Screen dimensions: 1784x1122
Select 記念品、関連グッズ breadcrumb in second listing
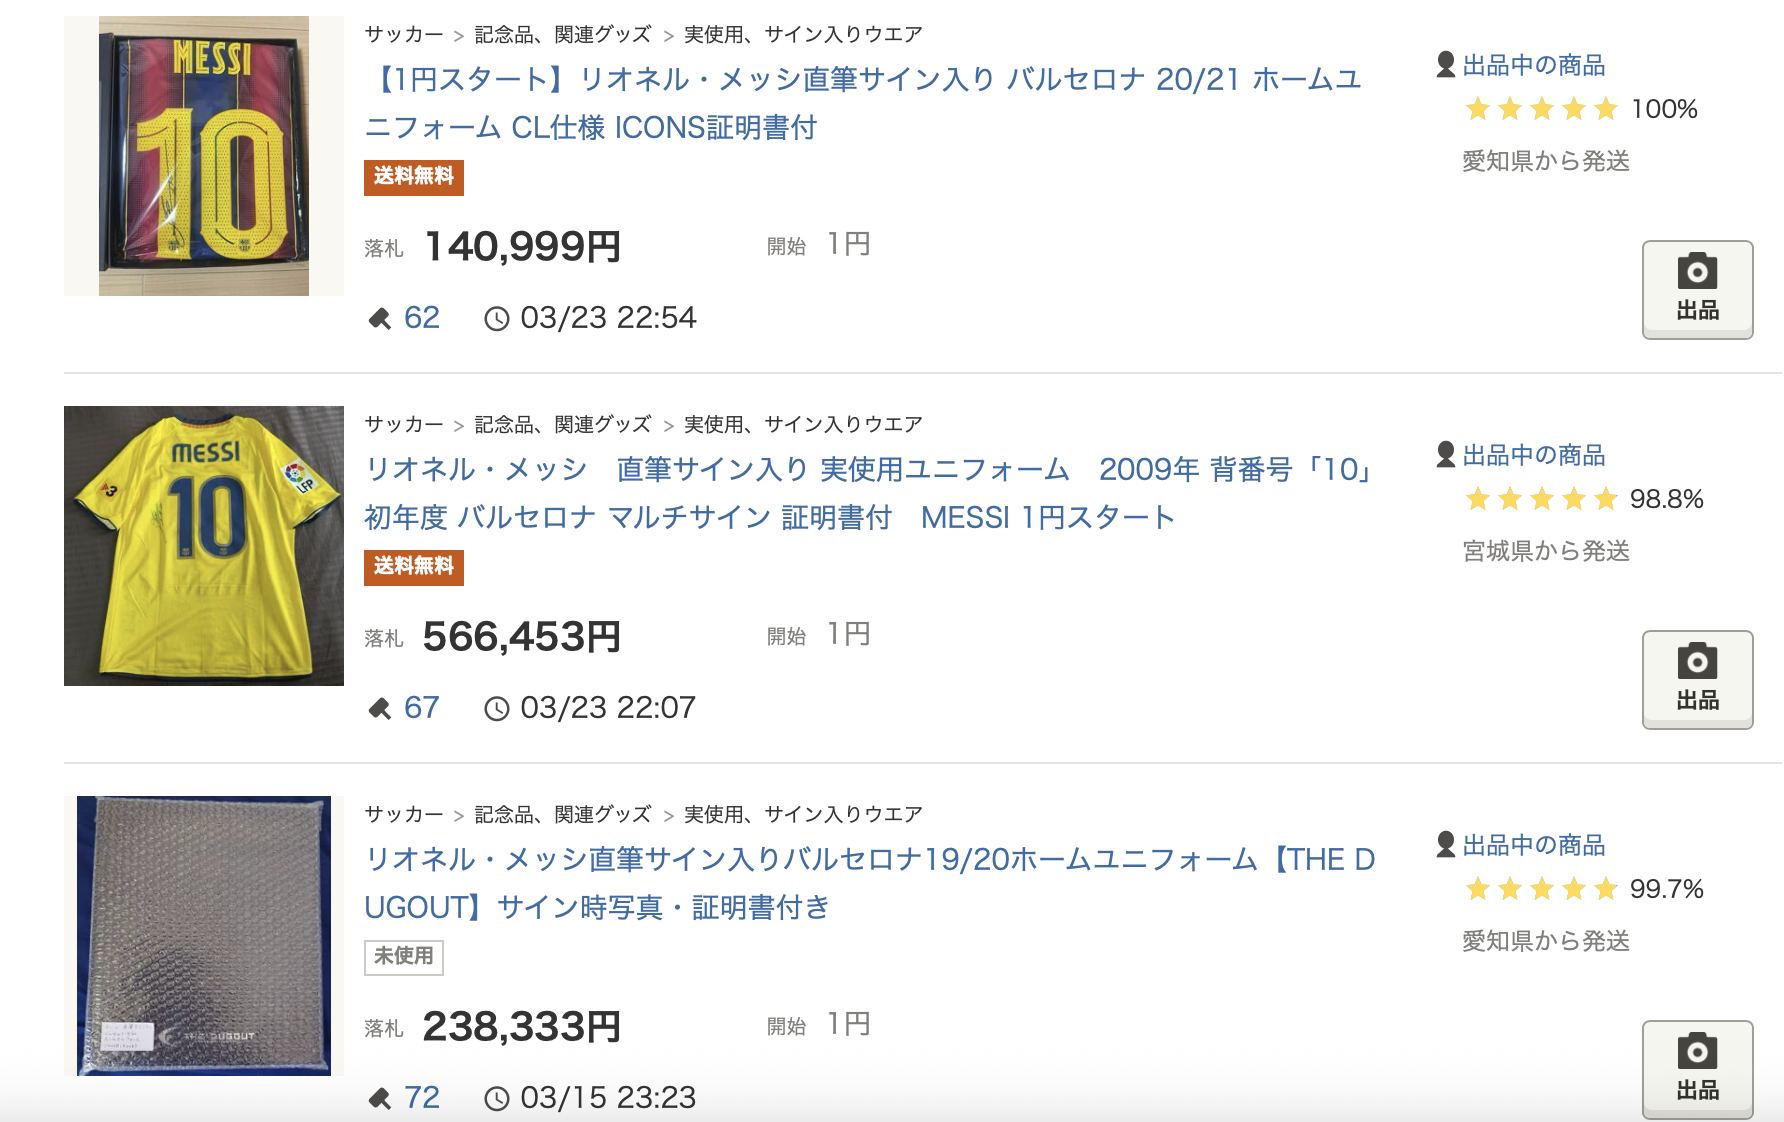[x=563, y=424]
